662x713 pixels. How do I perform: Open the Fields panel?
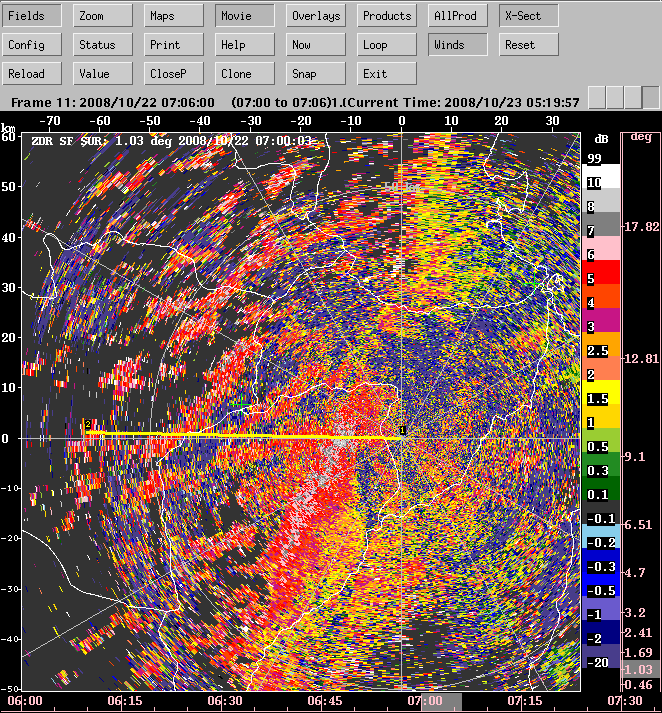[33, 16]
